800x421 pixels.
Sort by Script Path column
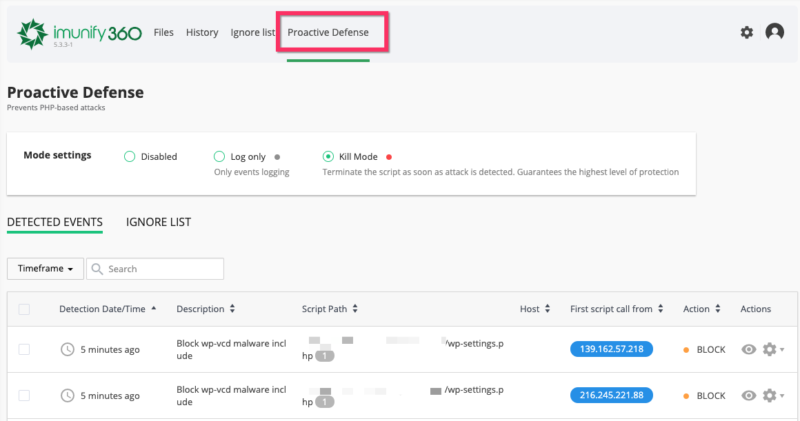point(330,309)
